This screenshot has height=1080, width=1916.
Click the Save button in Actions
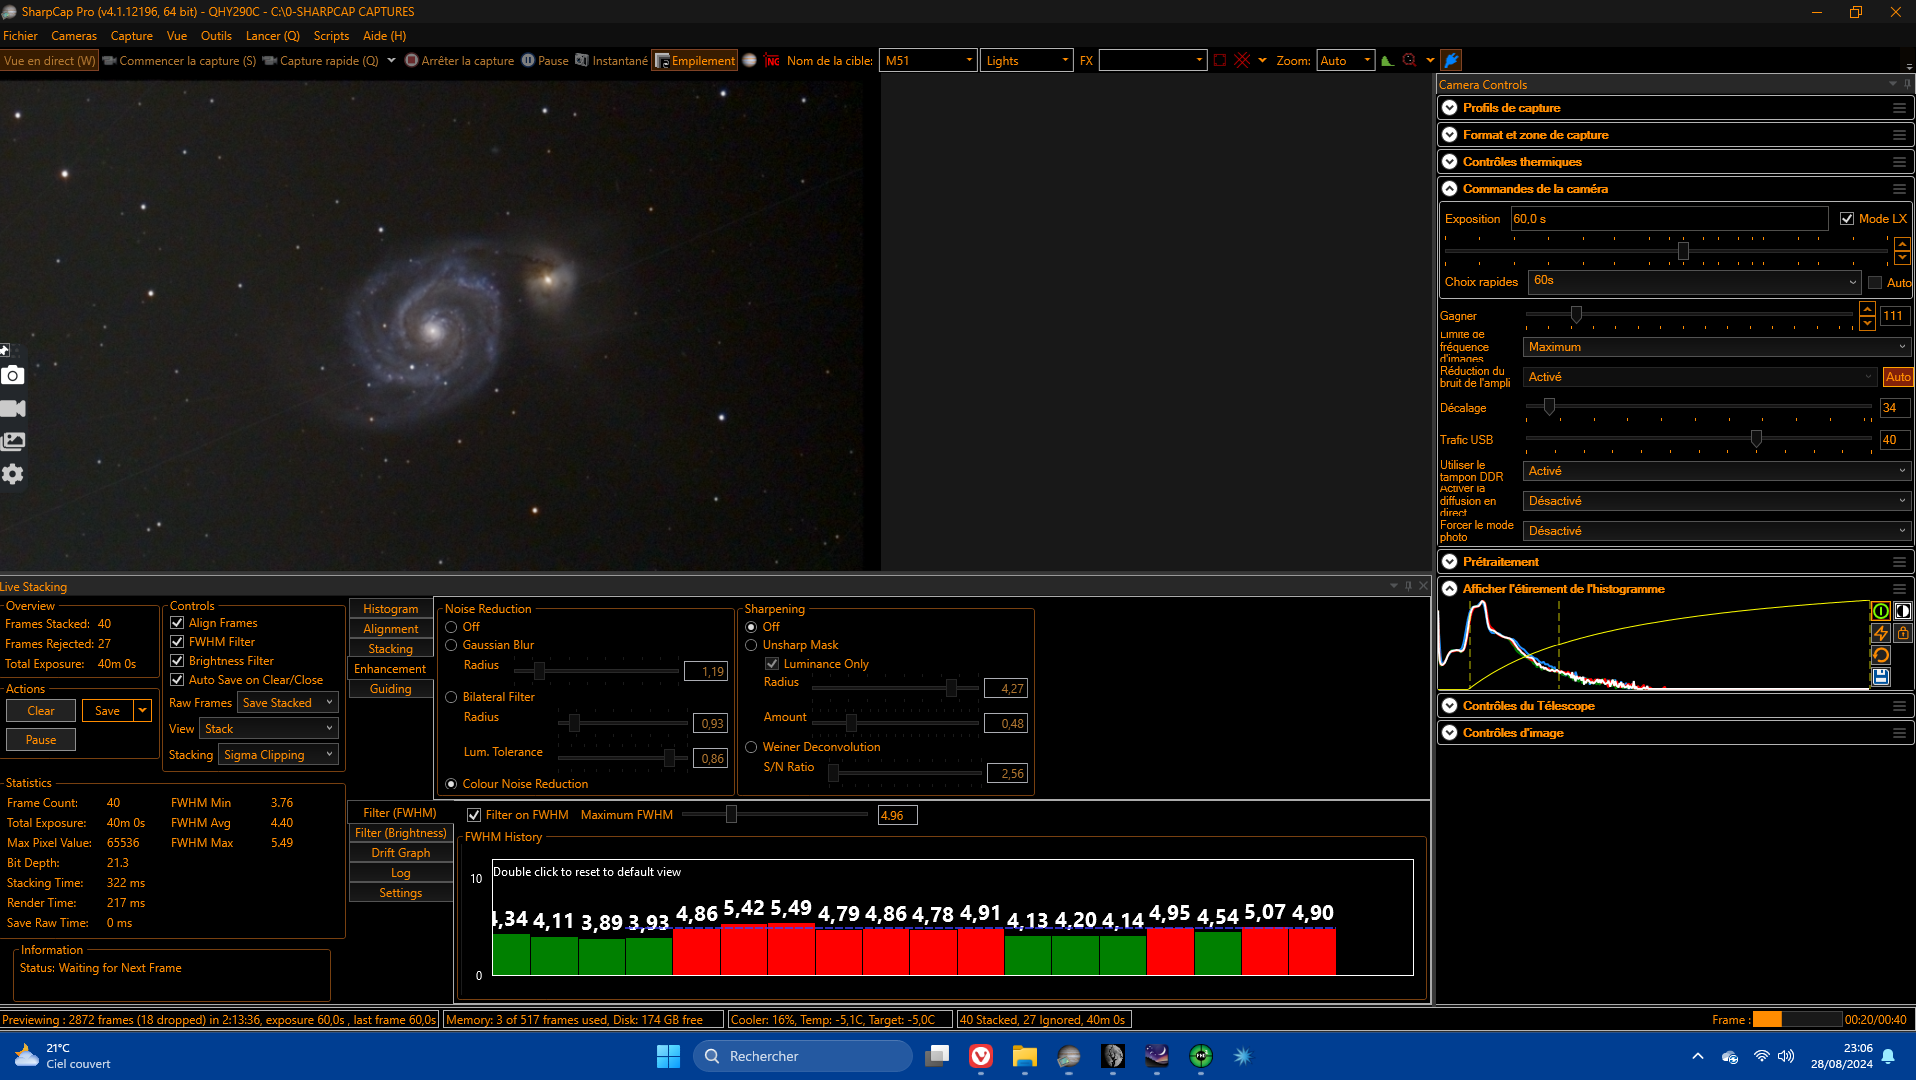click(x=107, y=711)
